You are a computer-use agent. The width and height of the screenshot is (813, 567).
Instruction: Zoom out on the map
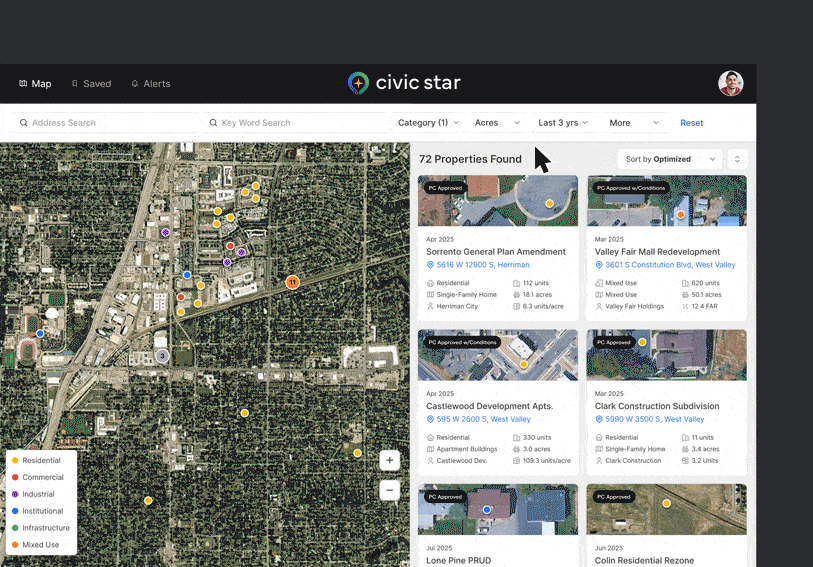[389, 490]
